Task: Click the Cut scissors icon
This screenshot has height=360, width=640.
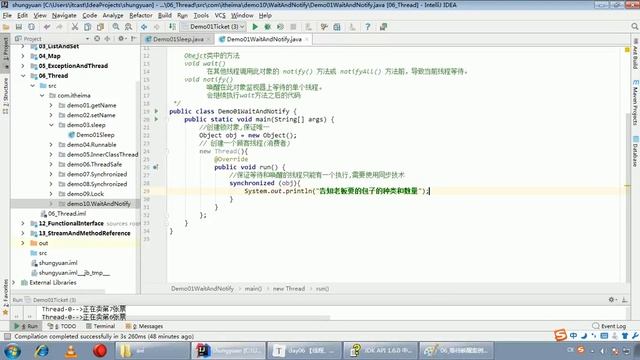Action: (75, 27)
